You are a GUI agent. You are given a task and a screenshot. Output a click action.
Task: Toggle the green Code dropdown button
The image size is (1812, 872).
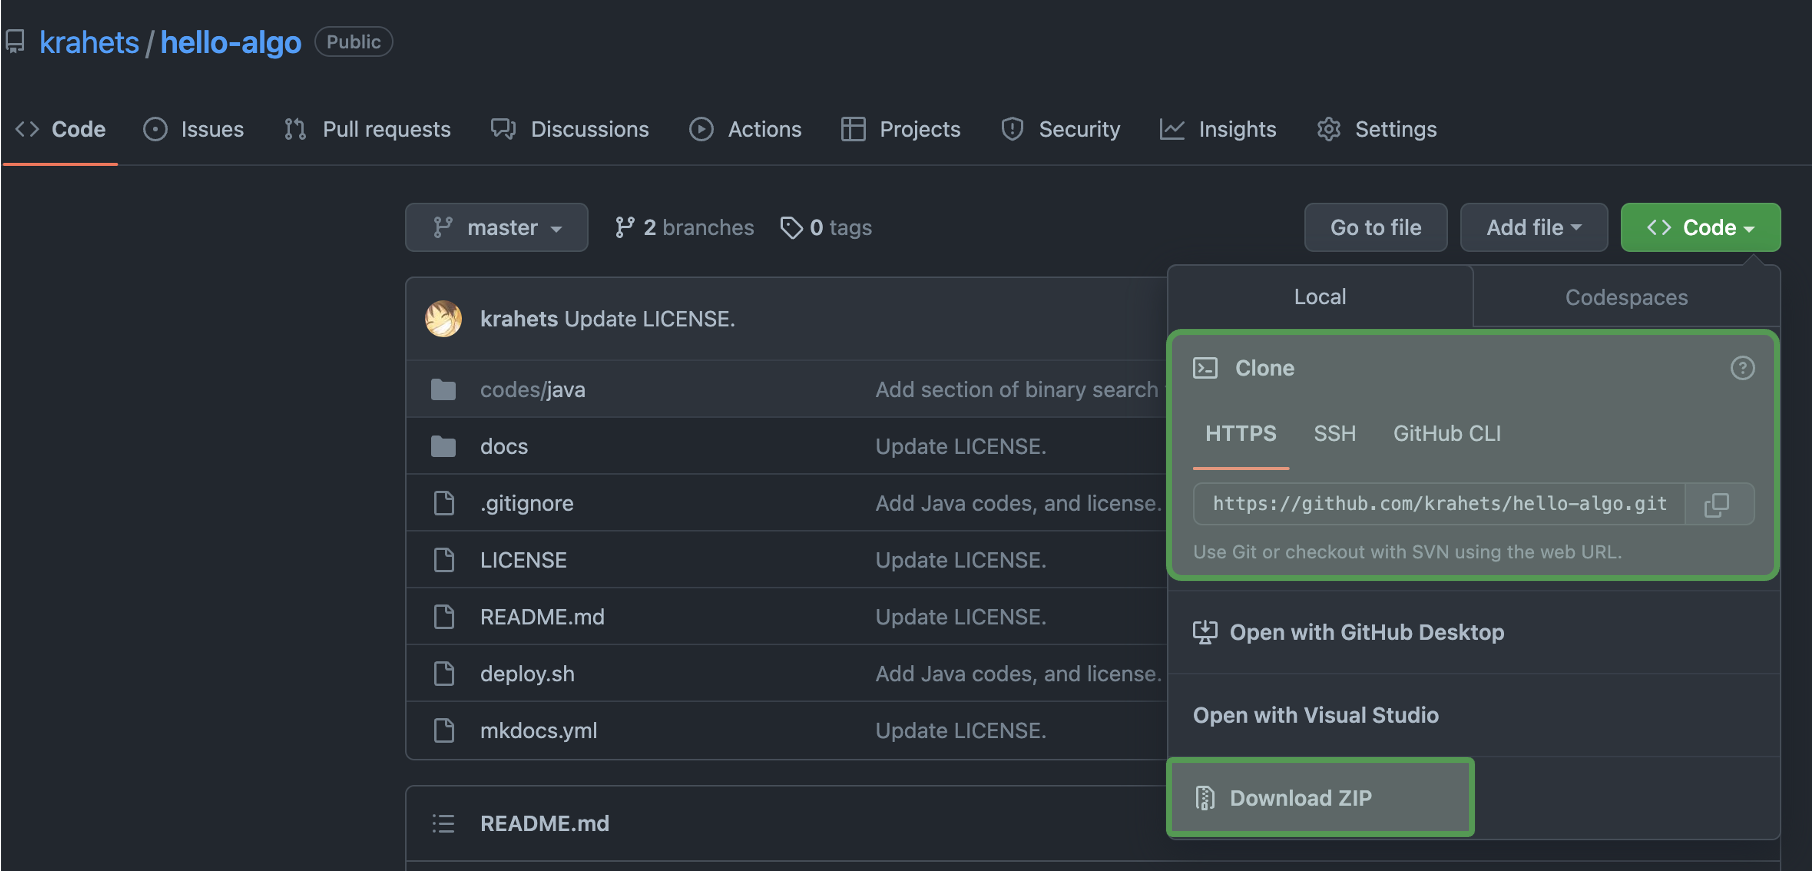[x=1699, y=228]
